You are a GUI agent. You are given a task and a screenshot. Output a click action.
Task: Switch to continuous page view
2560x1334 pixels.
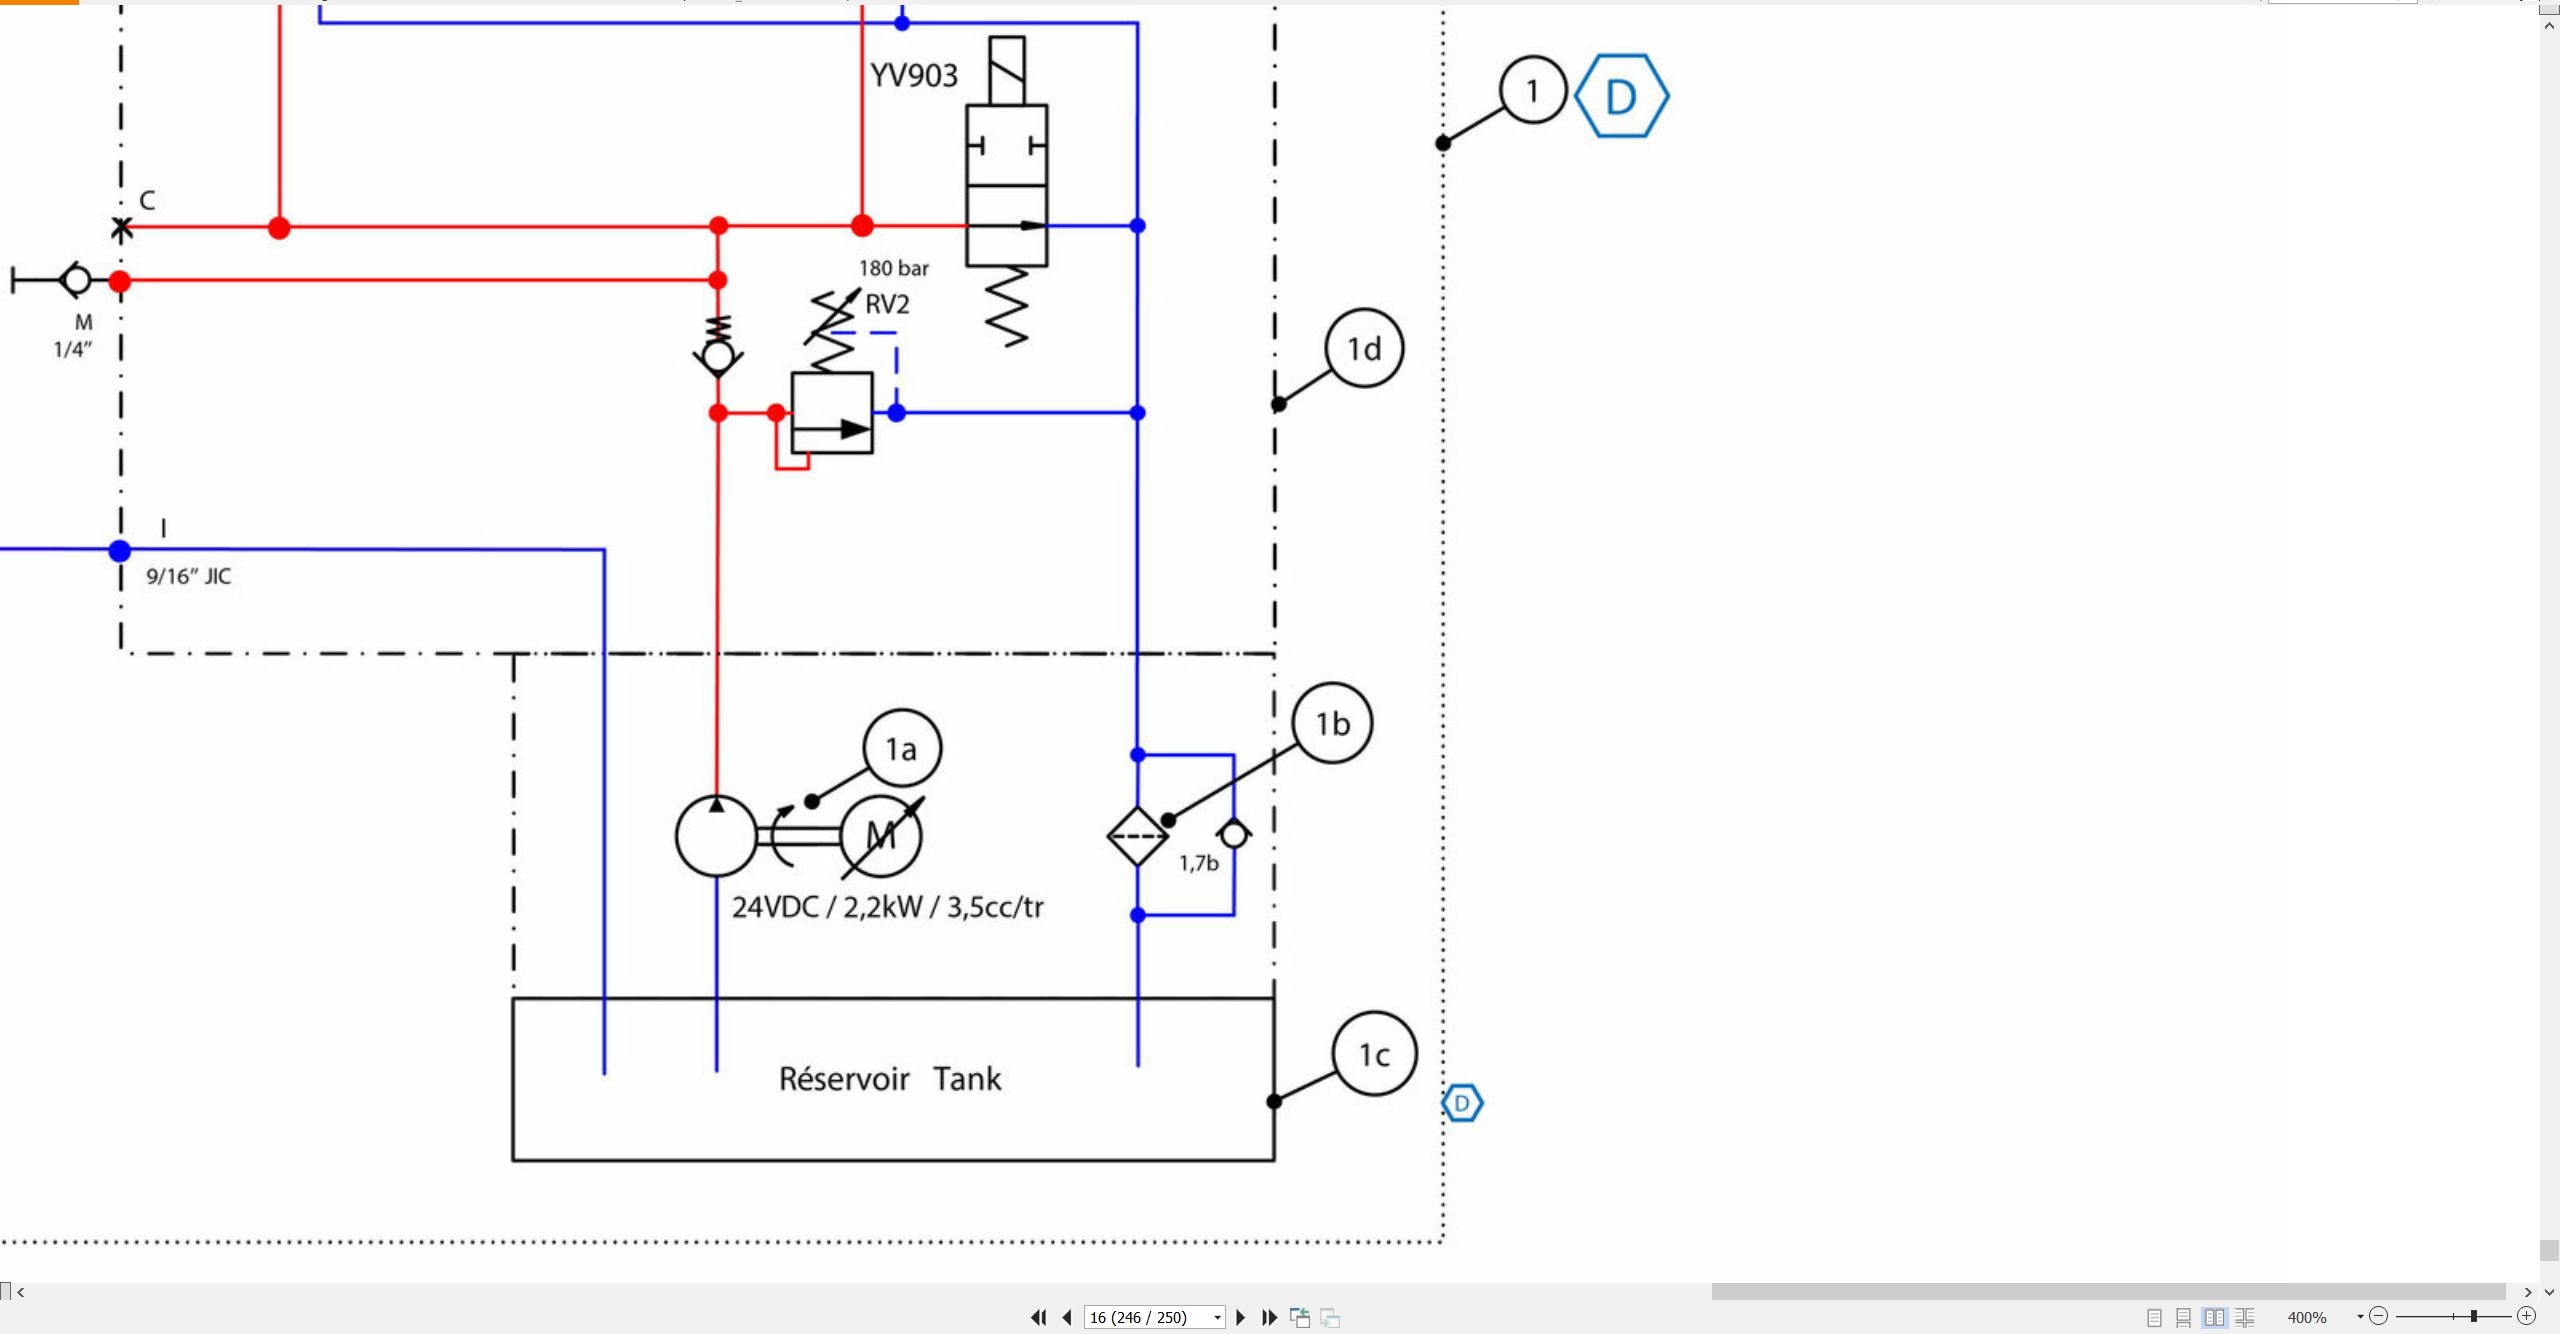(2184, 1318)
